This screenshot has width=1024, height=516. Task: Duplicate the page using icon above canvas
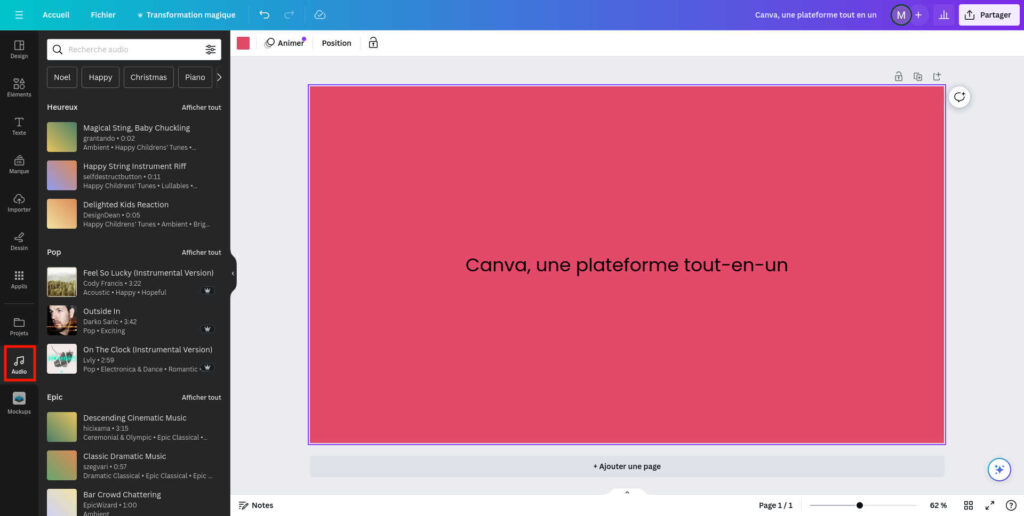coord(918,76)
